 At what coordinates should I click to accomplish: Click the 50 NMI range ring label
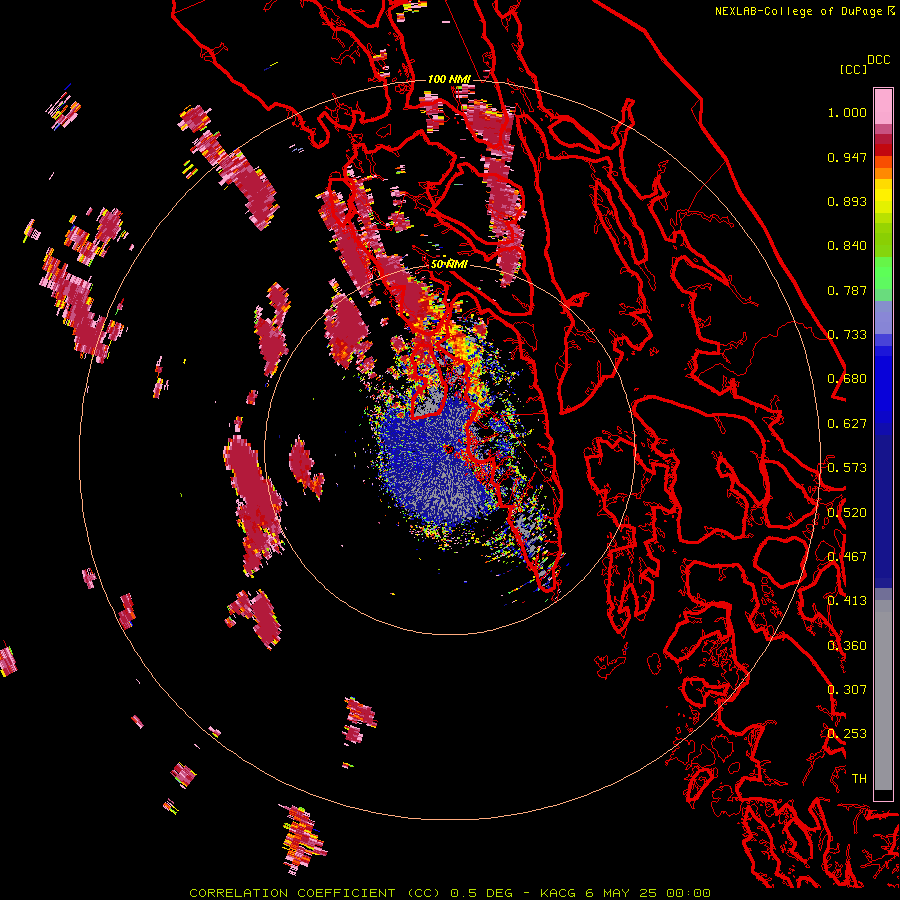pyautogui.click(x=449, y=264)
